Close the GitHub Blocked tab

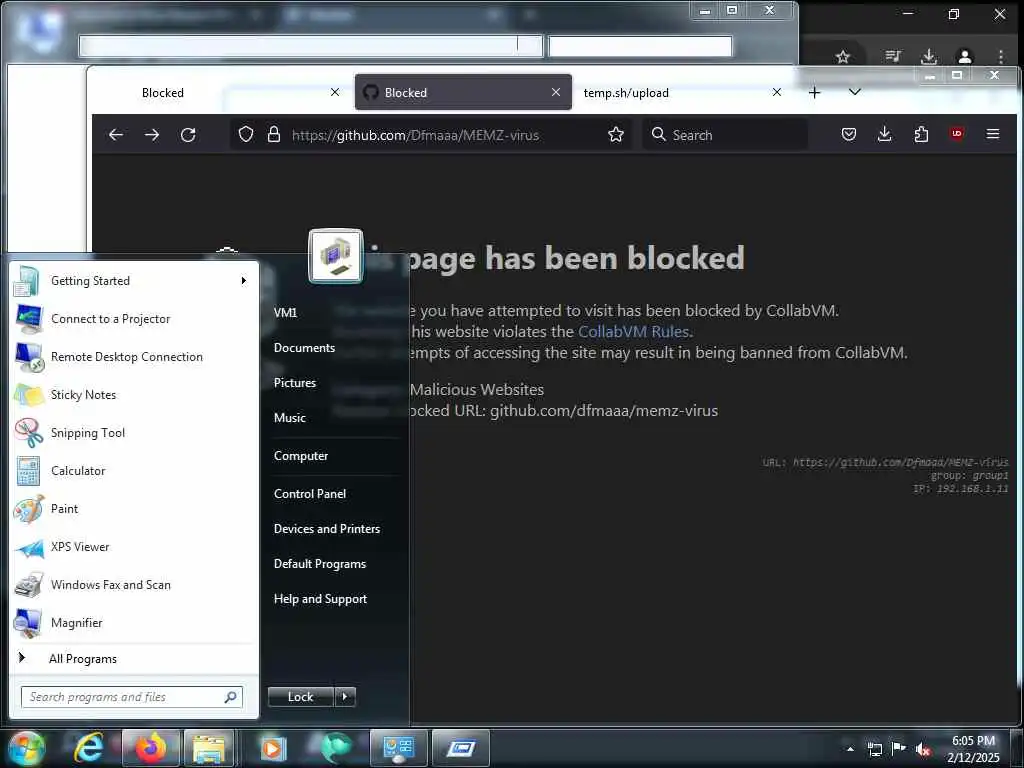(556, 92)
